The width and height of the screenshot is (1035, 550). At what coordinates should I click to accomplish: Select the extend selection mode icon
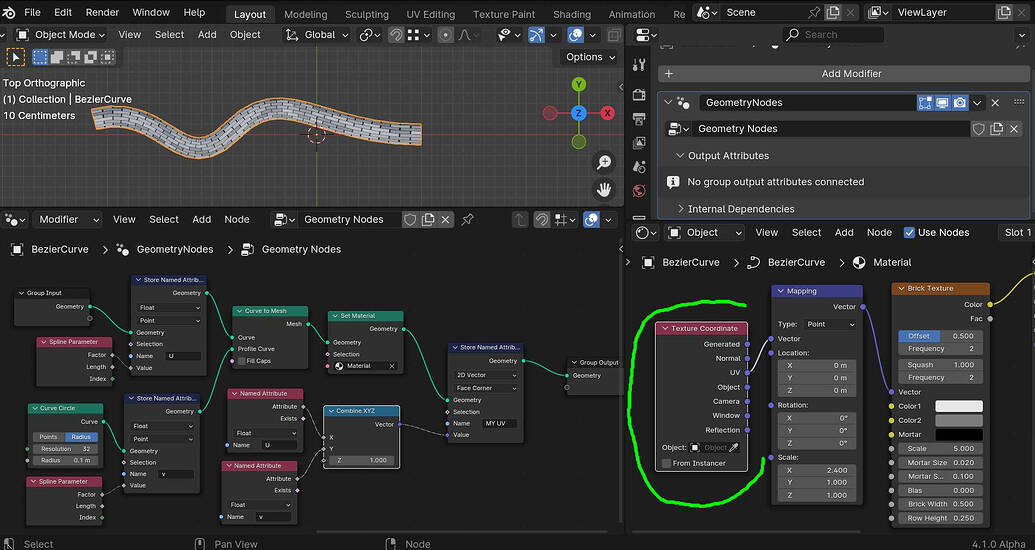click(x=57, y=57)
